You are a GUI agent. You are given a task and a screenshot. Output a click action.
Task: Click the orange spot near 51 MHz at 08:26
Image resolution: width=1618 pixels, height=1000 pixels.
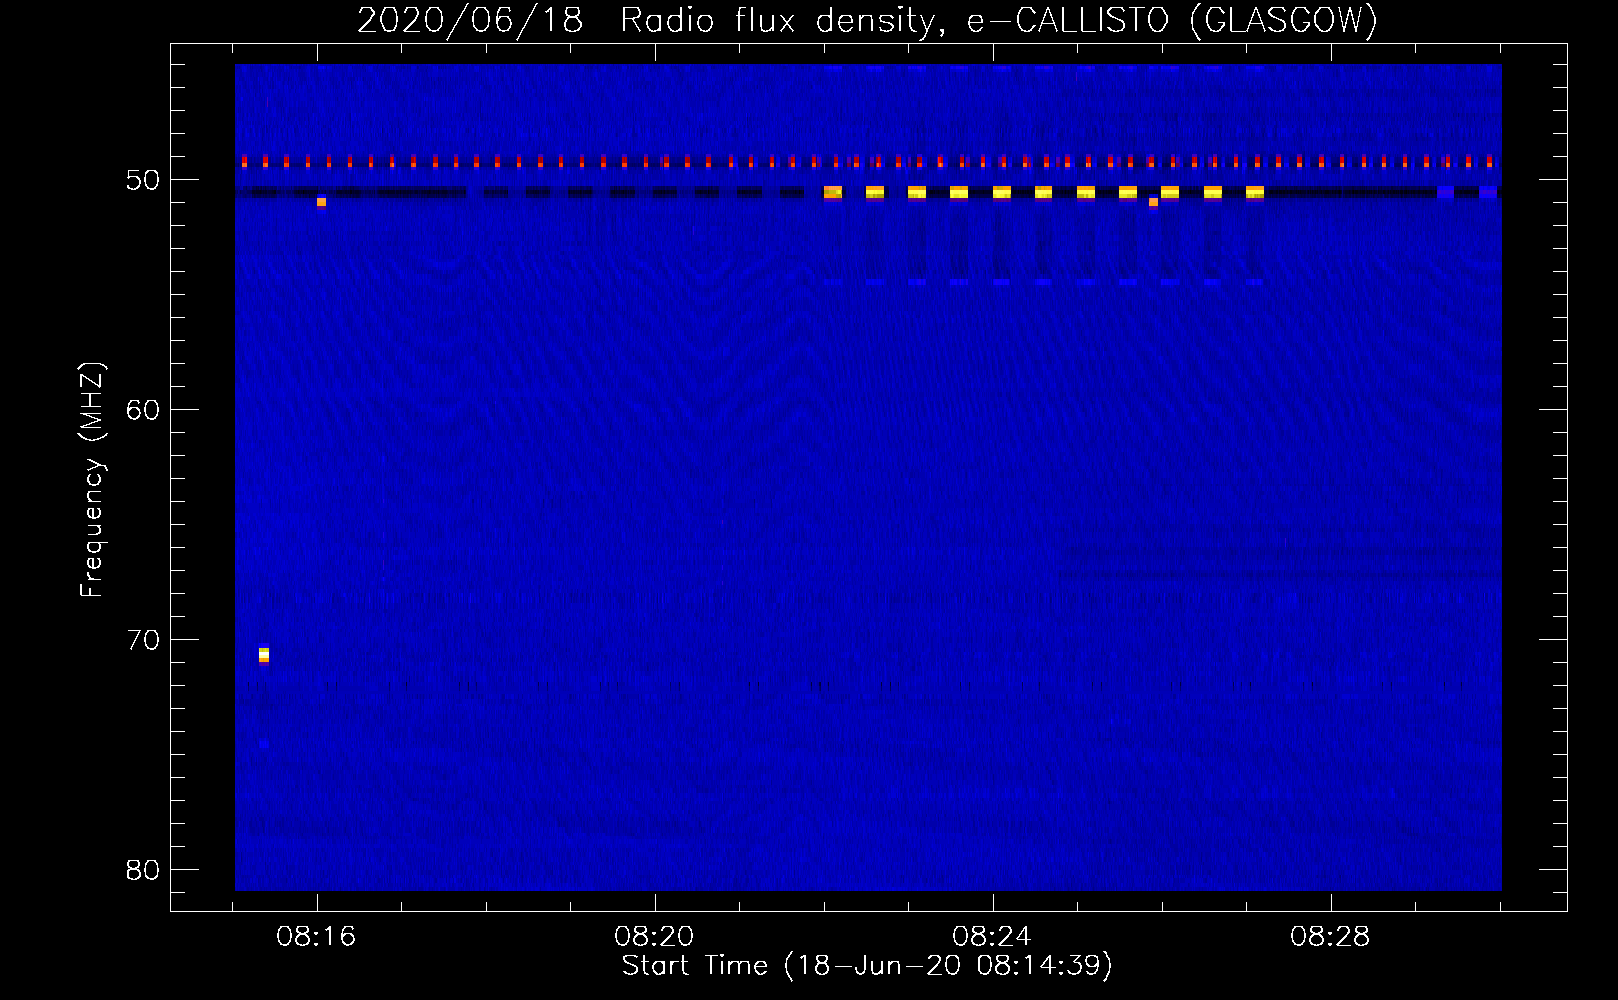[x=1153, y=202]
